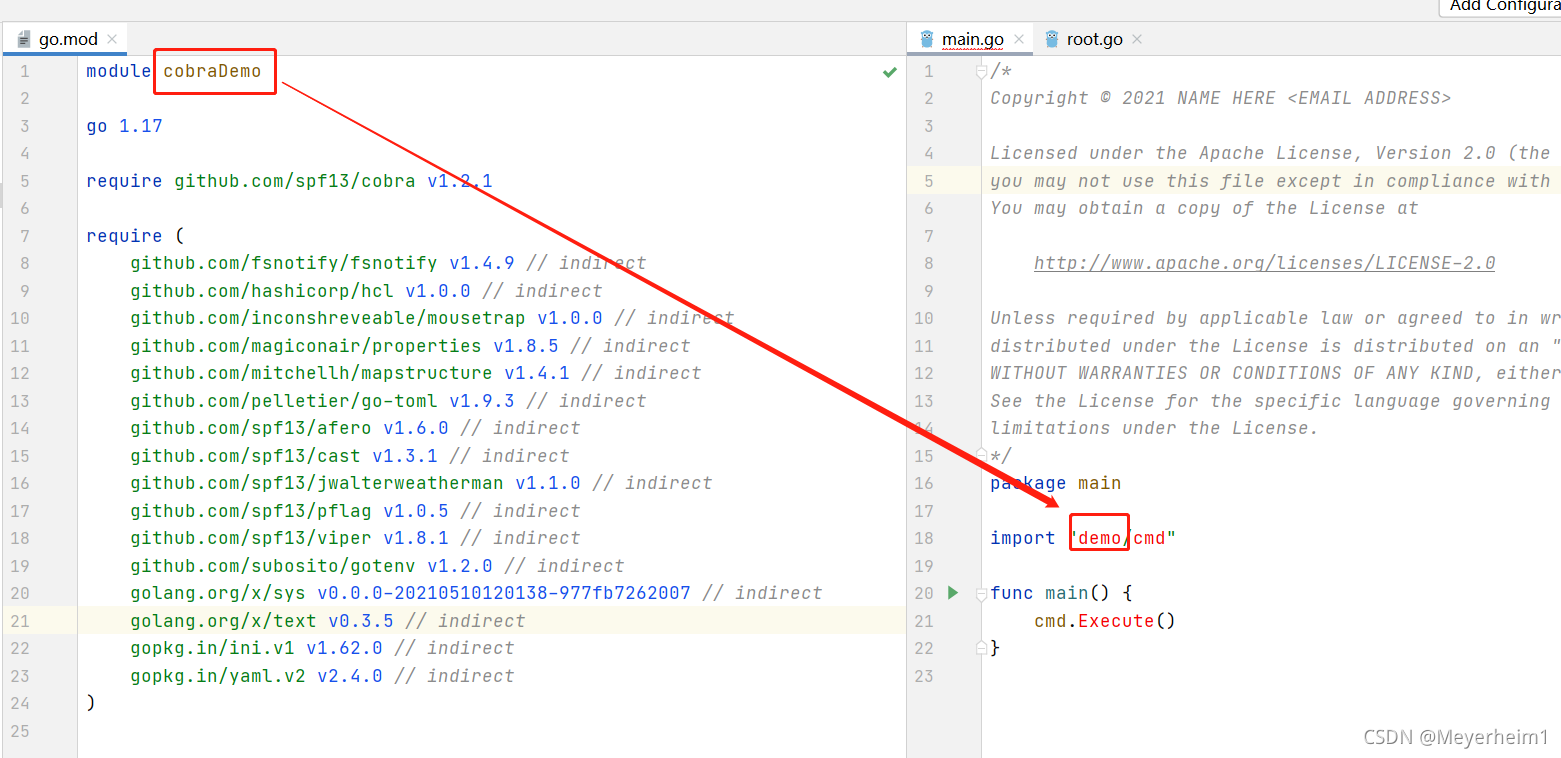1561x758 pixels.
Task: Click the module name cobraDemo
Action: (212, 71)
